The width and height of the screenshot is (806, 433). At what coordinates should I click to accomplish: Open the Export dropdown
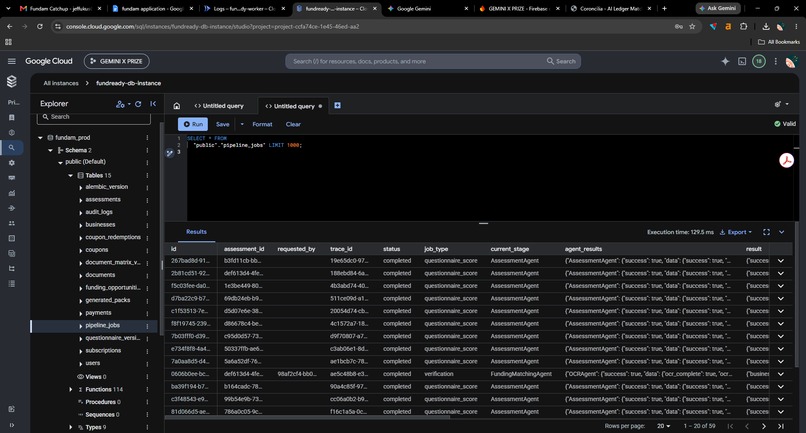tap(735, 232)
